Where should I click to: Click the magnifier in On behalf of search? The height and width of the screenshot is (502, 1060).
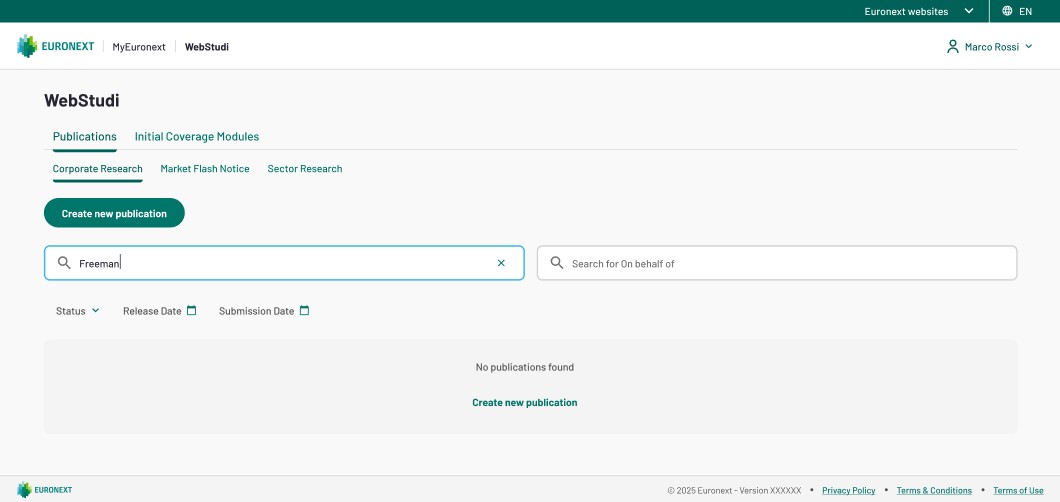pyautogui.click(x=557, y=263)
